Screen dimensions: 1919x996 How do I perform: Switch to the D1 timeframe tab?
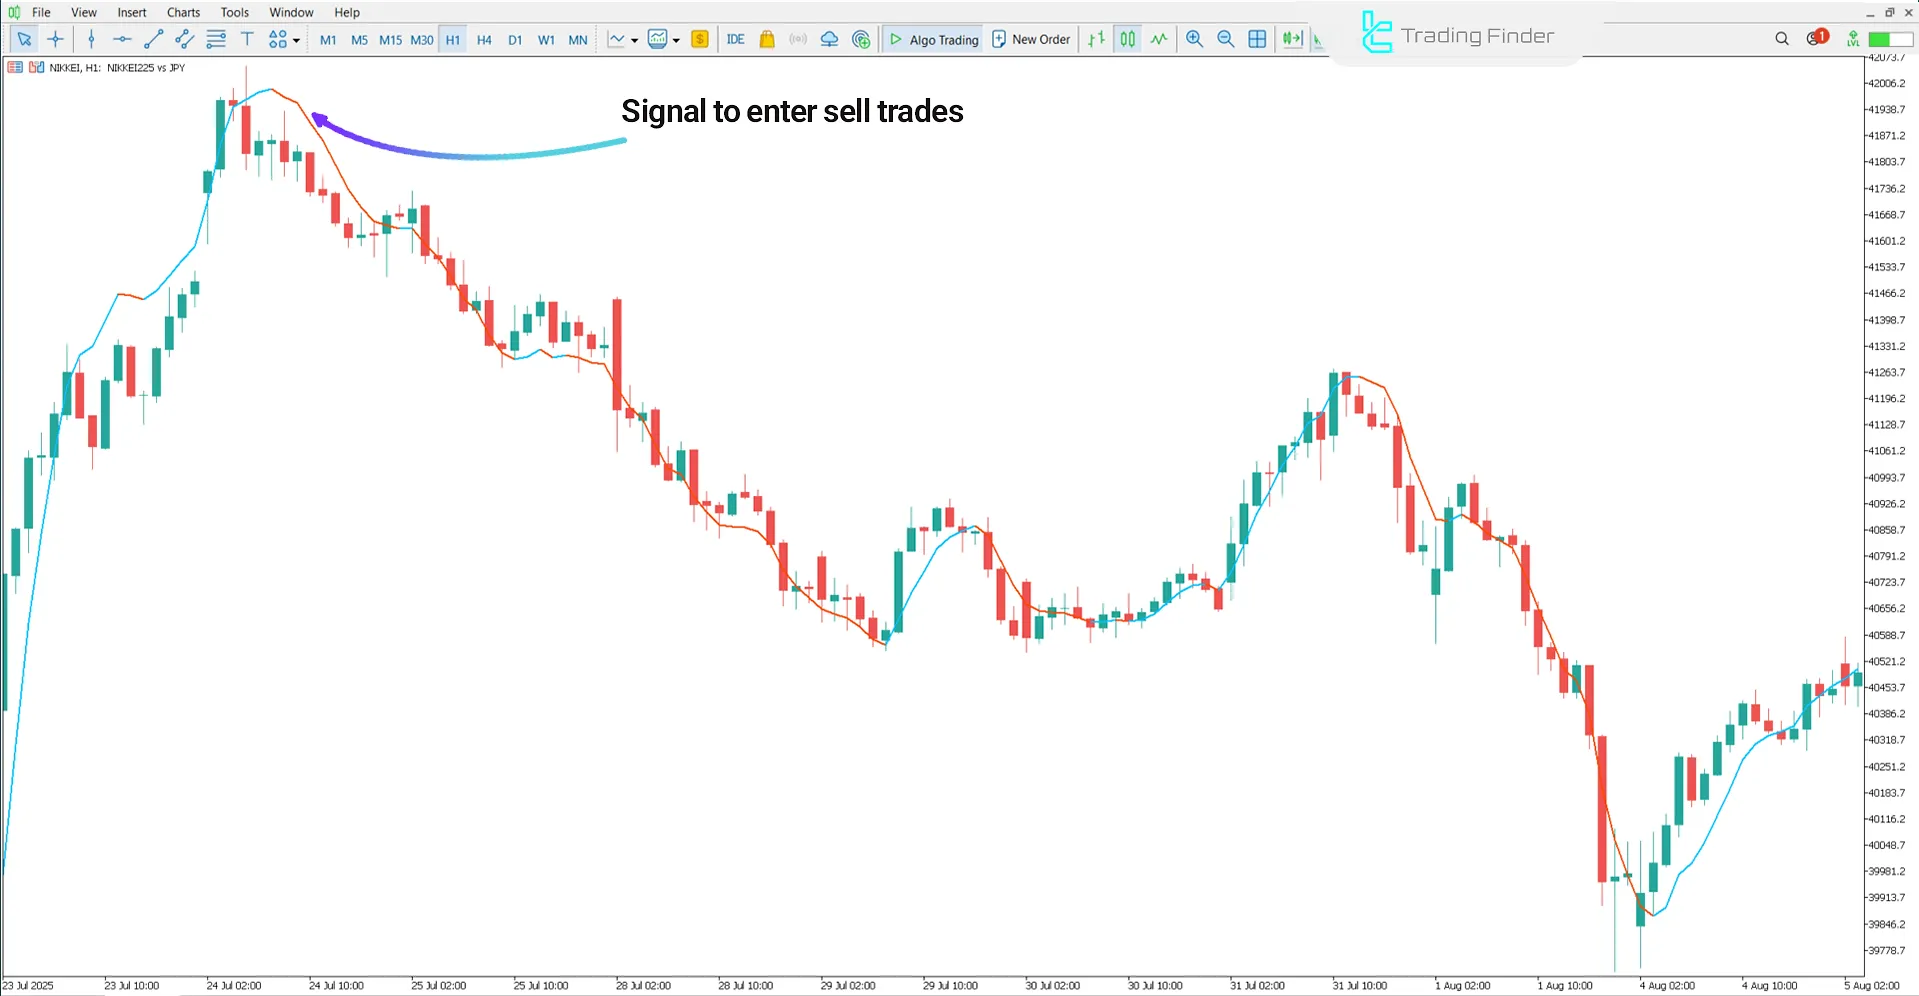(515, 39)
